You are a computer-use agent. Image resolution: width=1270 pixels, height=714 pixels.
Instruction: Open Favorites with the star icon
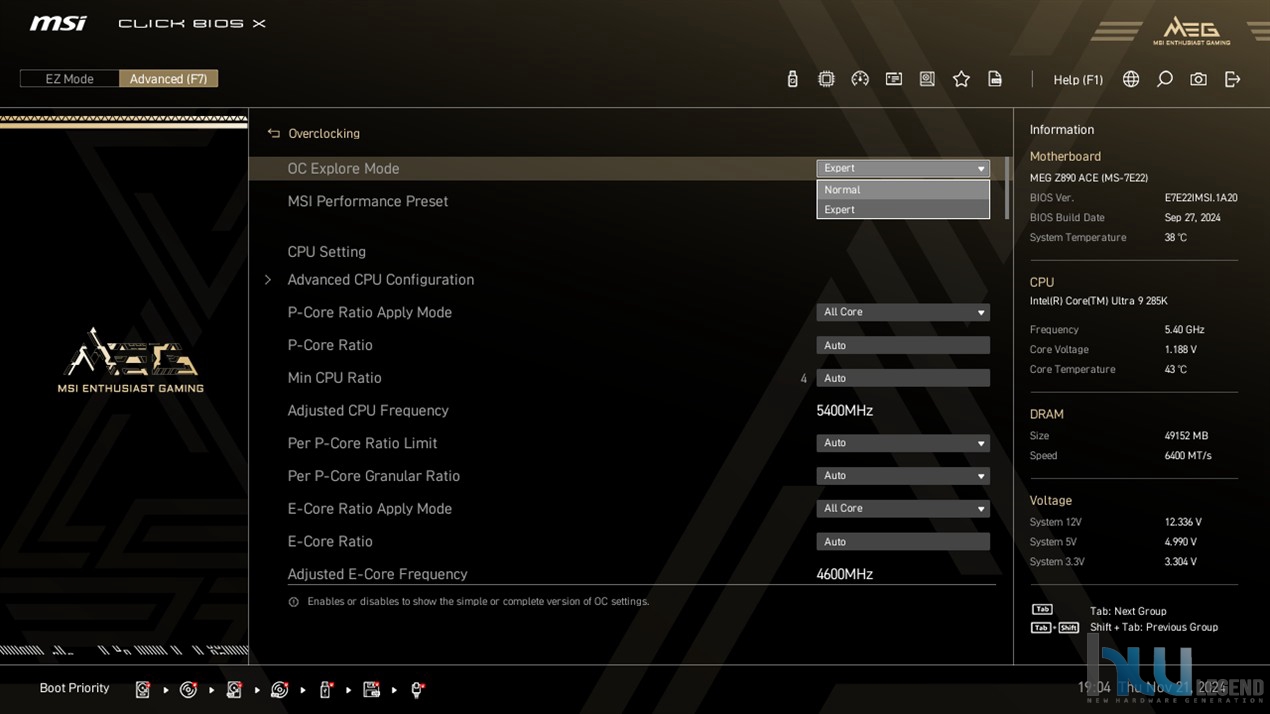(961, 79)
